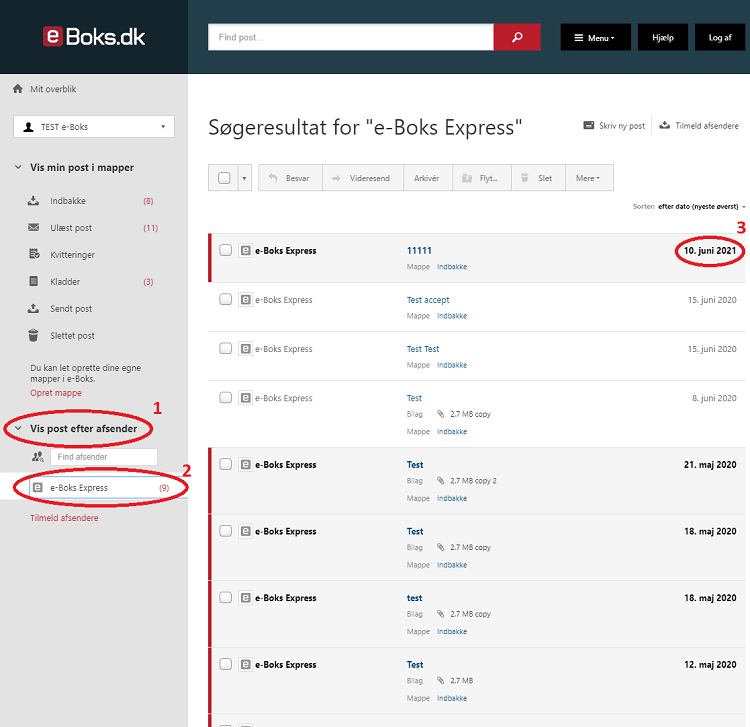Click the Videresend forward button
This screenshot has width=750, height=727.
[x=363, y=178]
